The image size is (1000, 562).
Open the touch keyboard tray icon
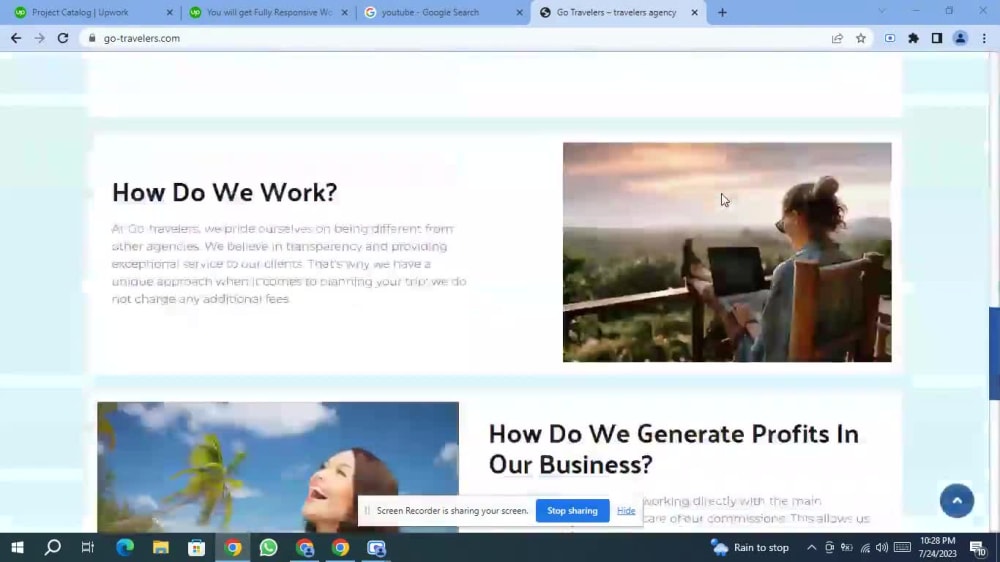(x=902, y=547)
